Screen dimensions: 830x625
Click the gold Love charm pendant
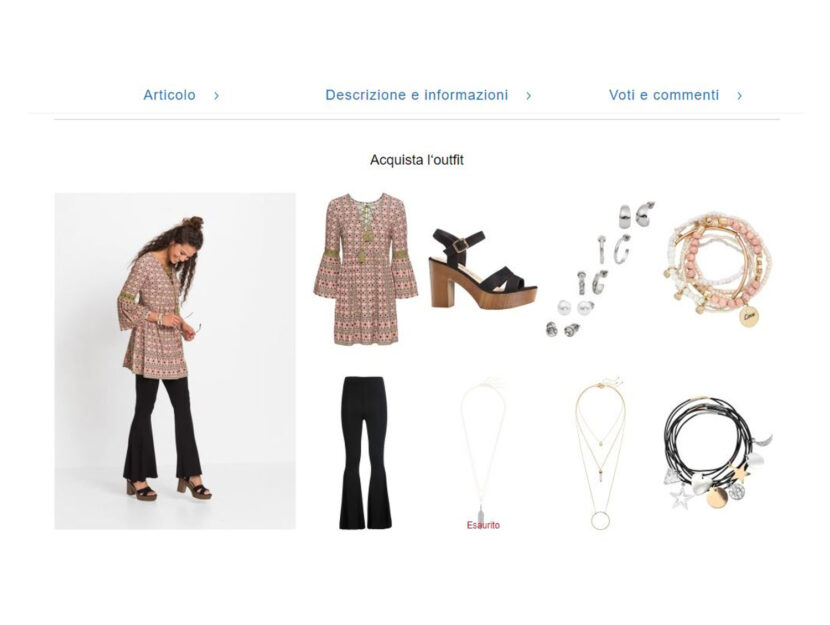tap(749, 316)
